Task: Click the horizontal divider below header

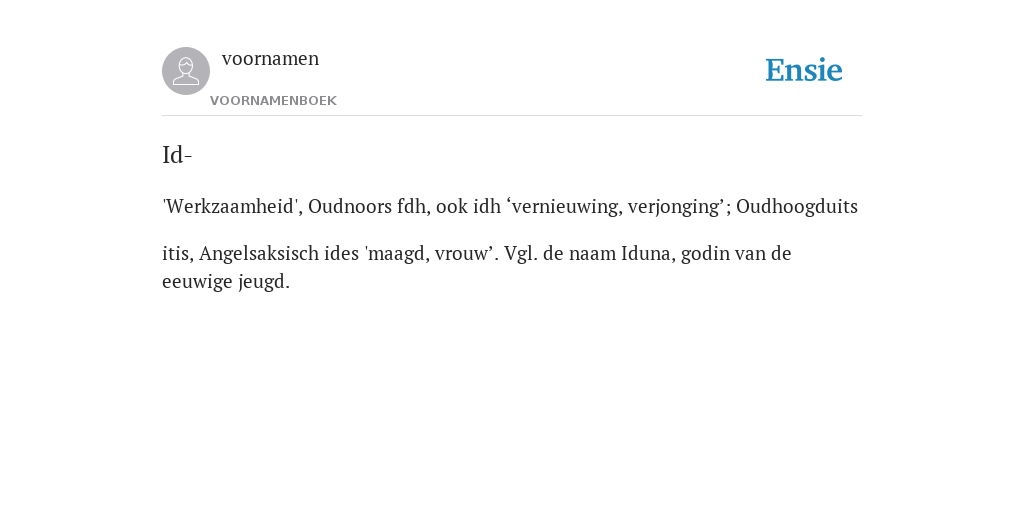Action: click(x=512, y=116)
